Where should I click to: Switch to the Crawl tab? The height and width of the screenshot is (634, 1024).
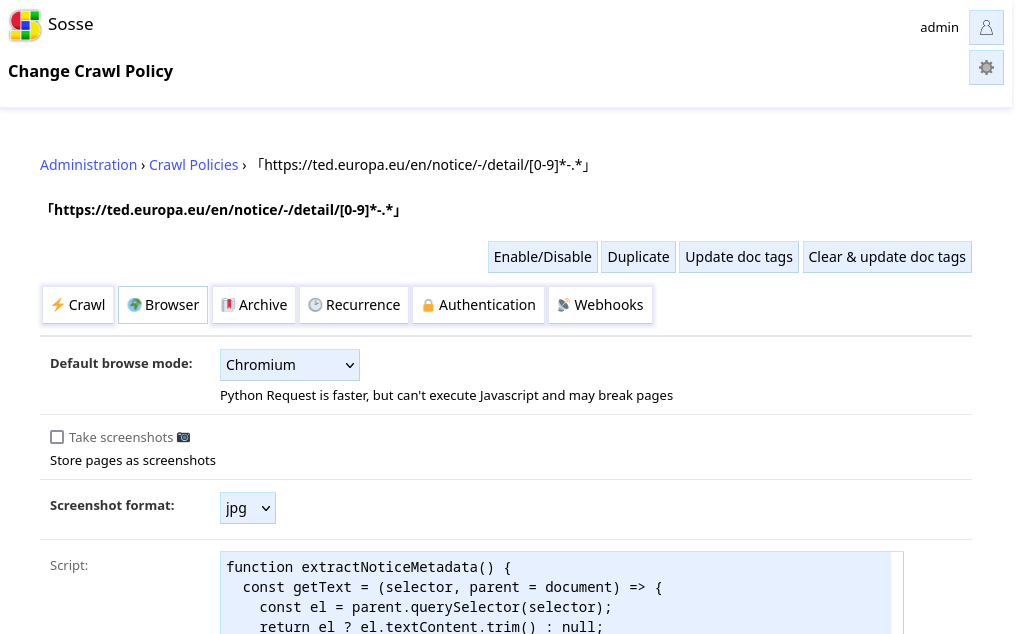click(78, 305)
